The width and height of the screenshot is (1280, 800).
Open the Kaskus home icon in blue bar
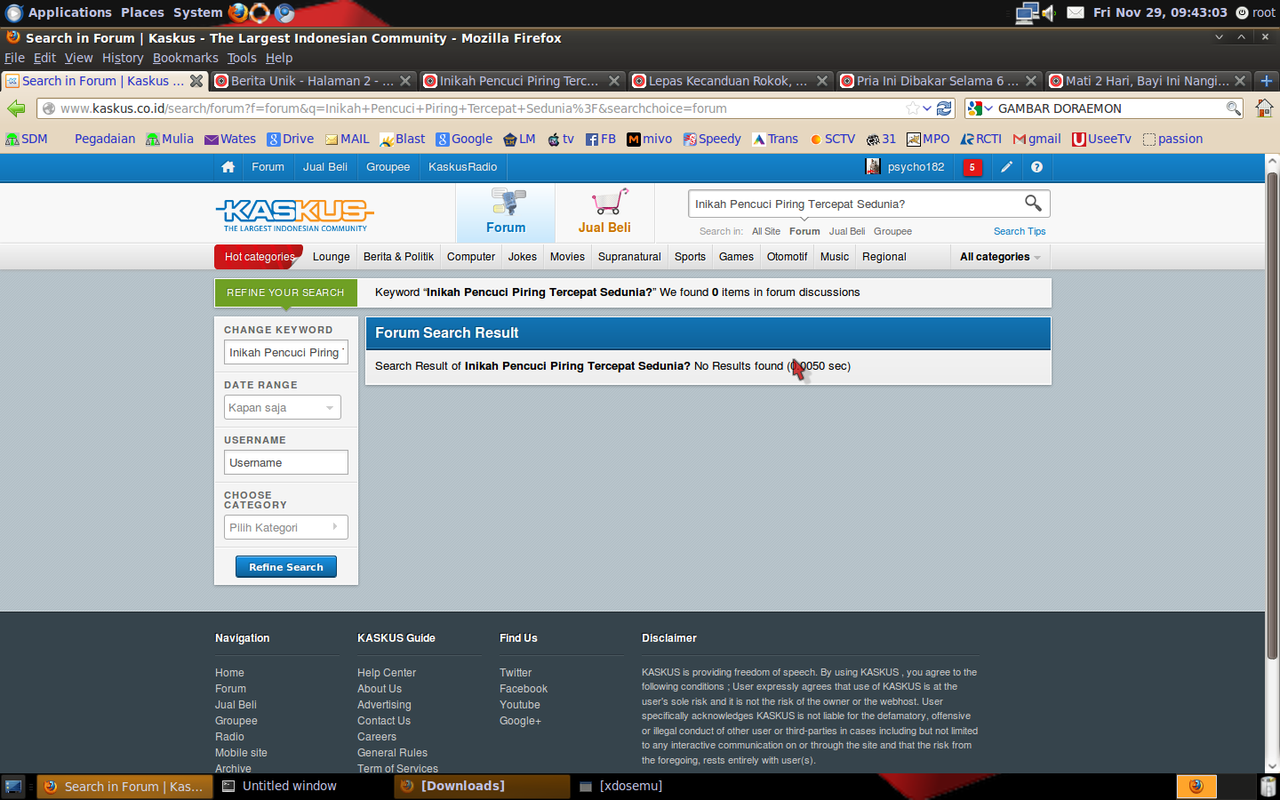click(228, 167)
